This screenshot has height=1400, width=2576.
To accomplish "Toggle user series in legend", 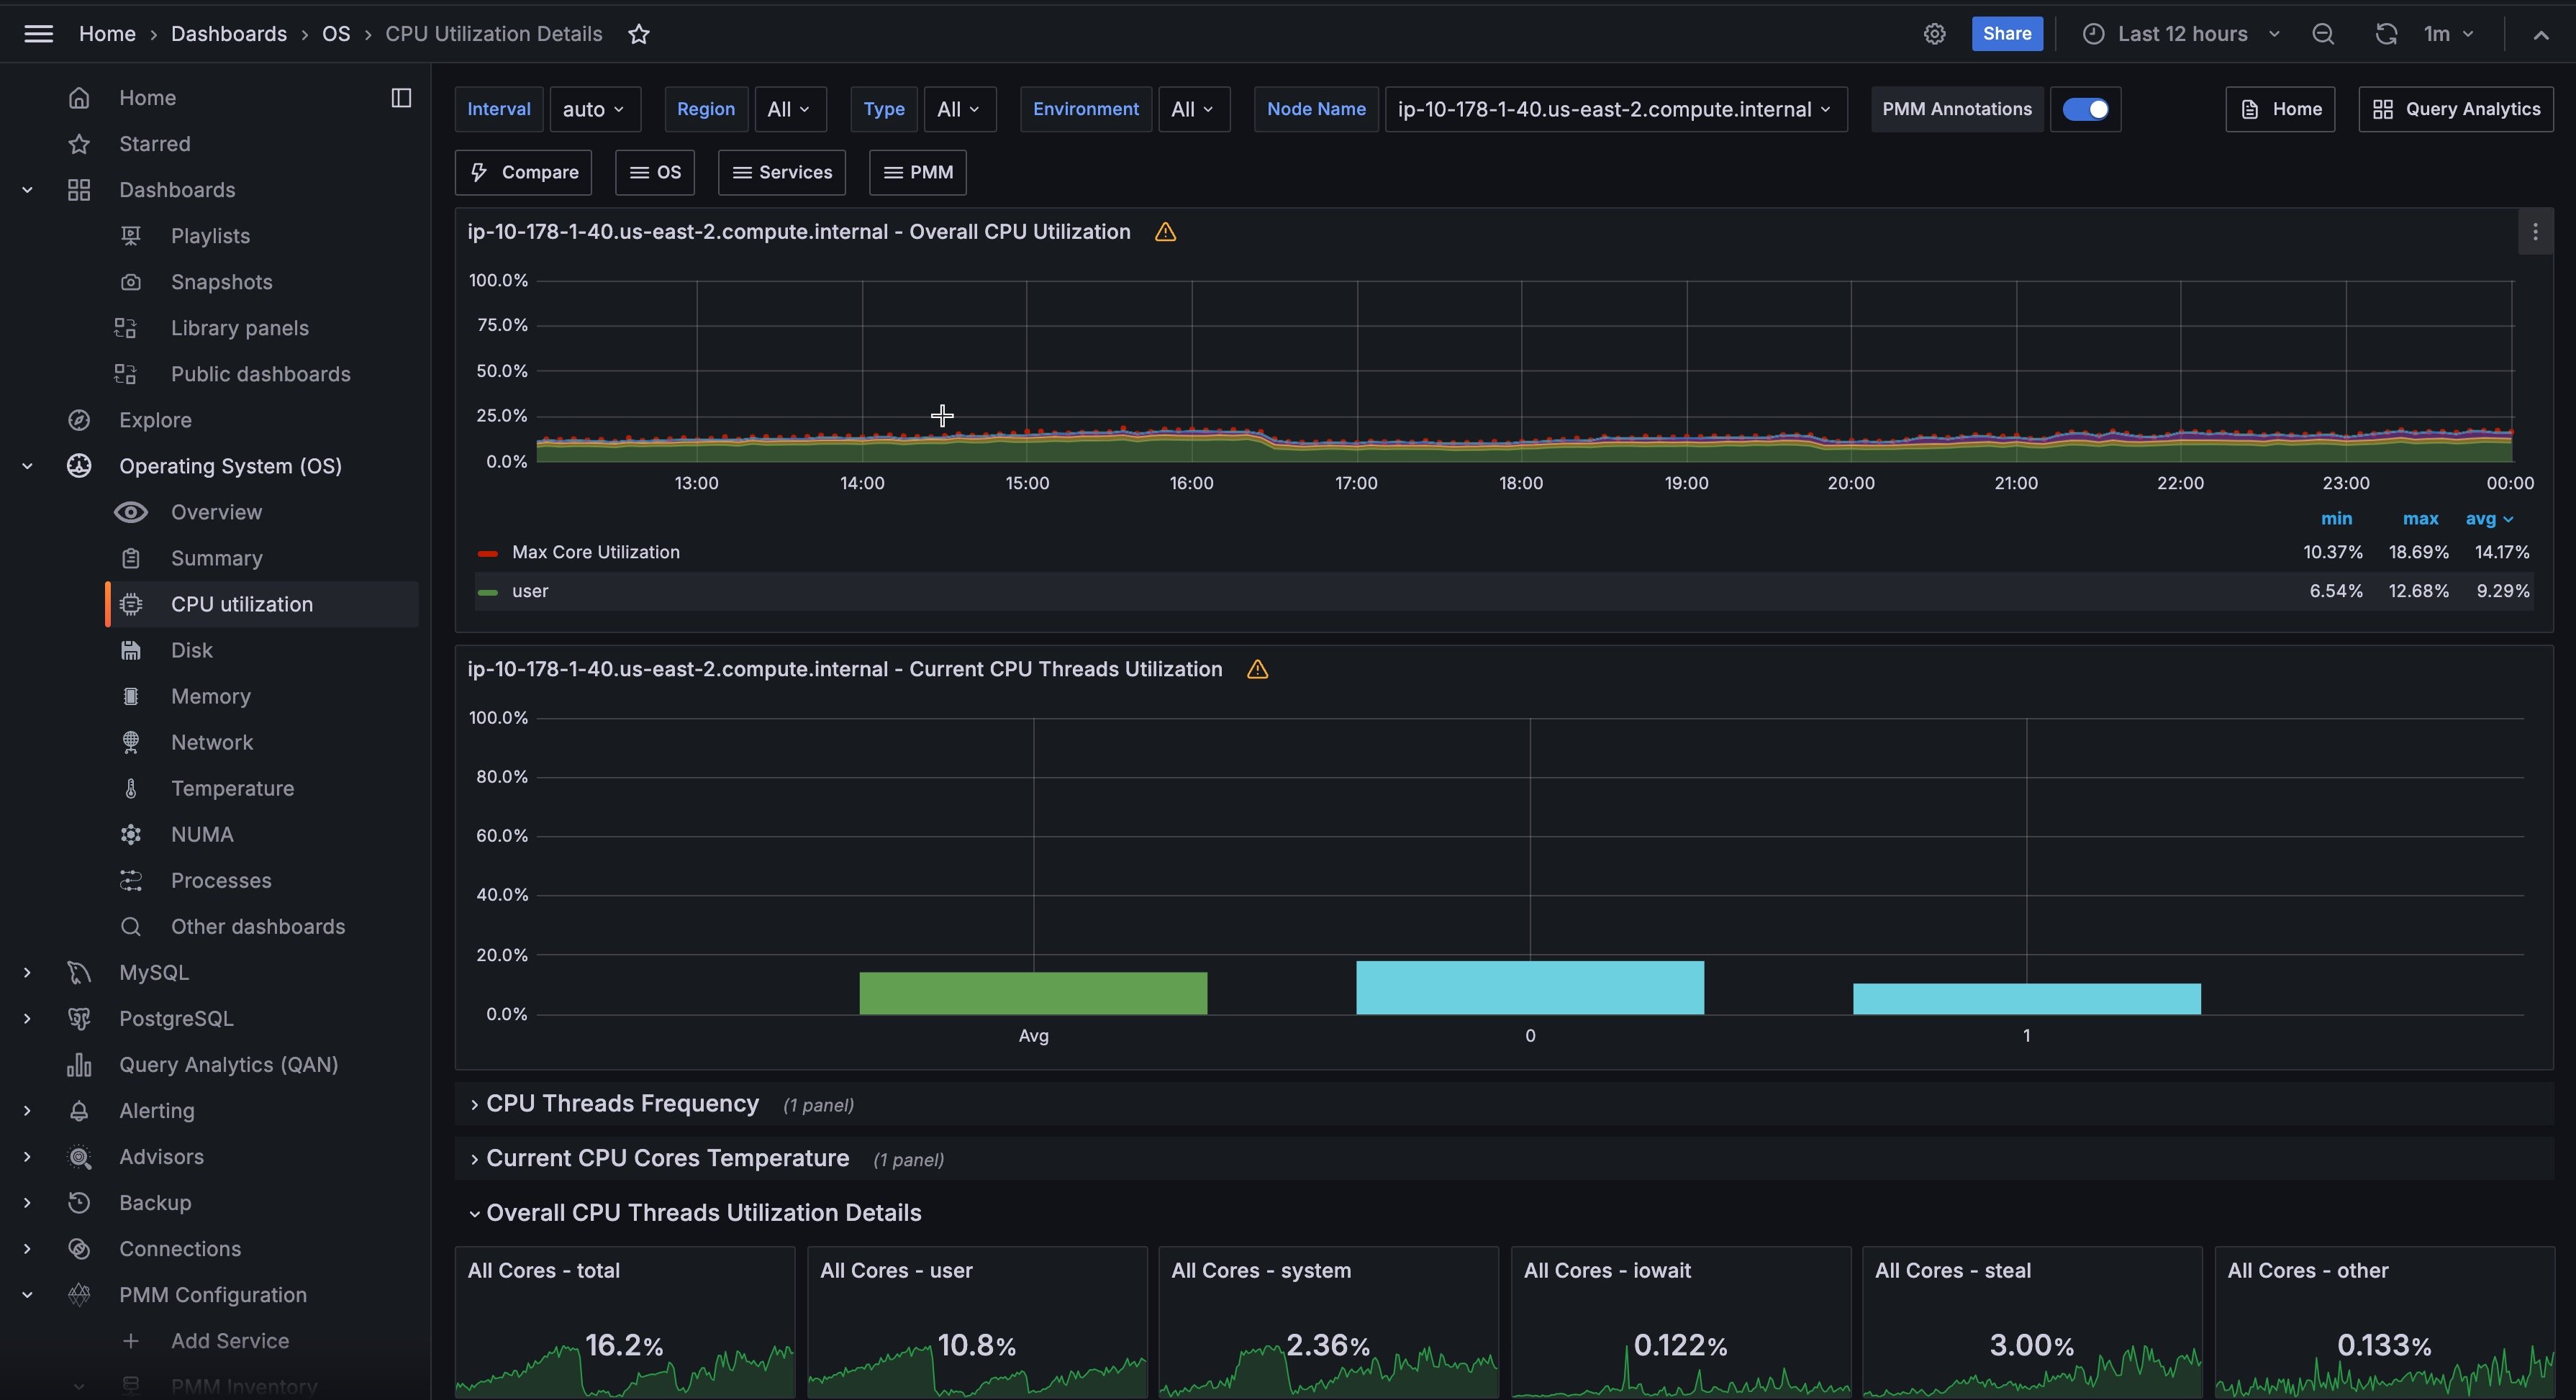I will coord(529,592).
